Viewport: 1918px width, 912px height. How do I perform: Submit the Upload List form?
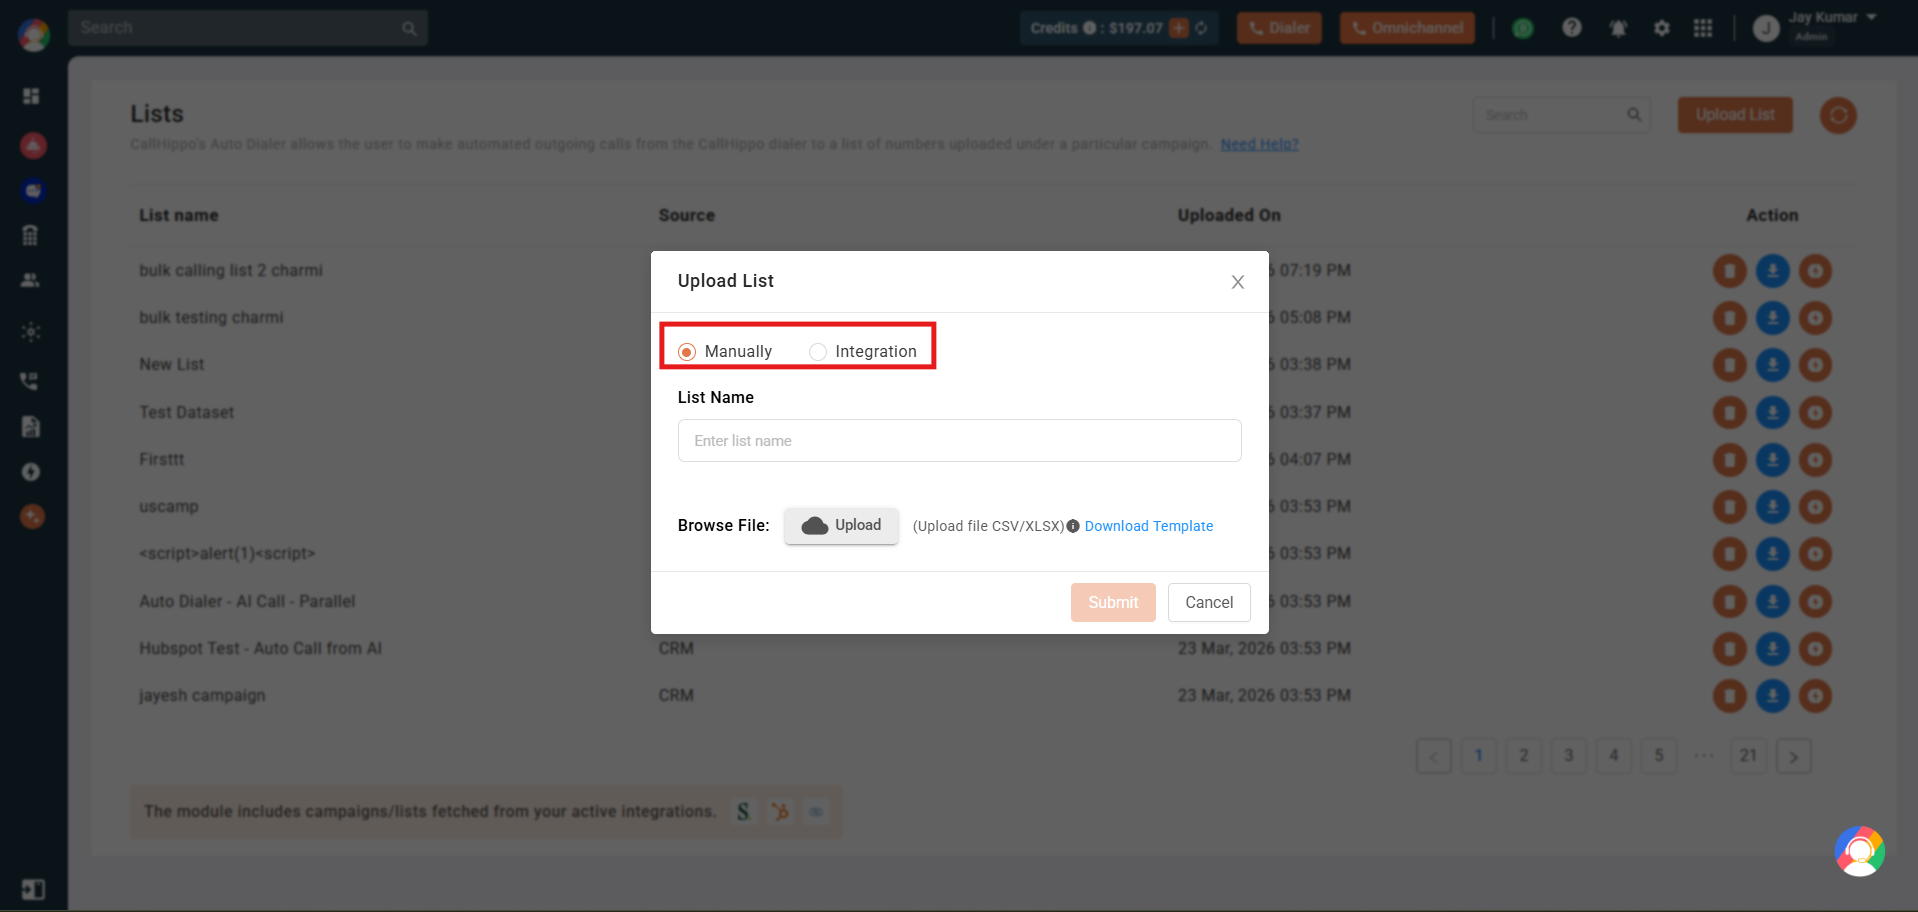pos(1113,603)
